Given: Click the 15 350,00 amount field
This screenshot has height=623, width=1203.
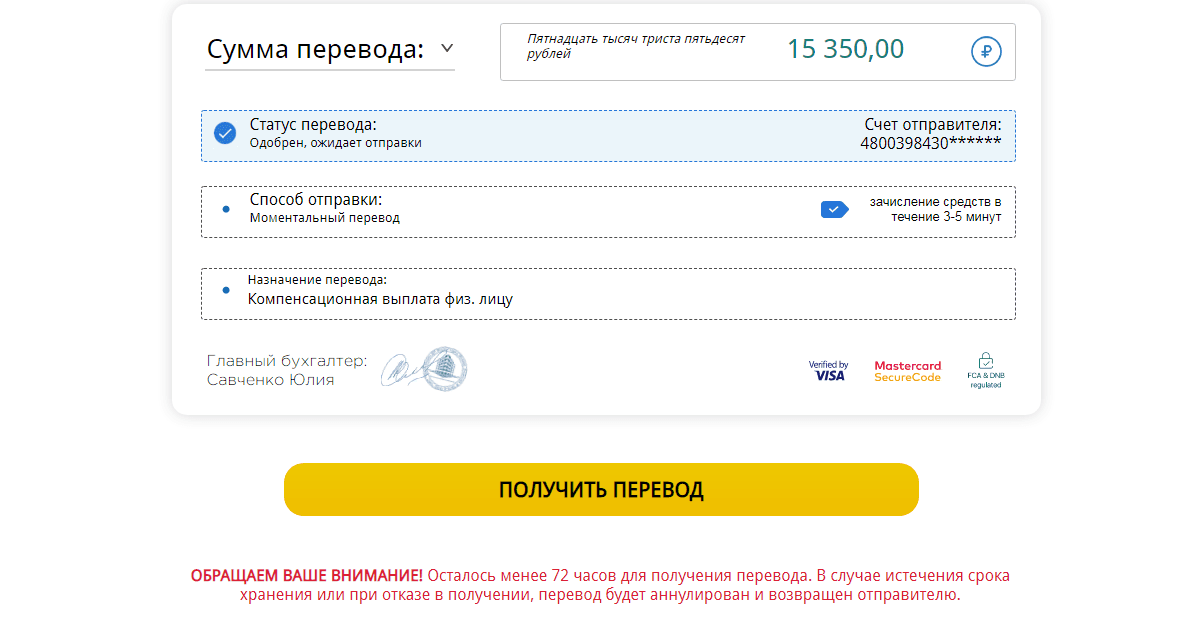Looking at the screenshot, I should click(845, 49).
